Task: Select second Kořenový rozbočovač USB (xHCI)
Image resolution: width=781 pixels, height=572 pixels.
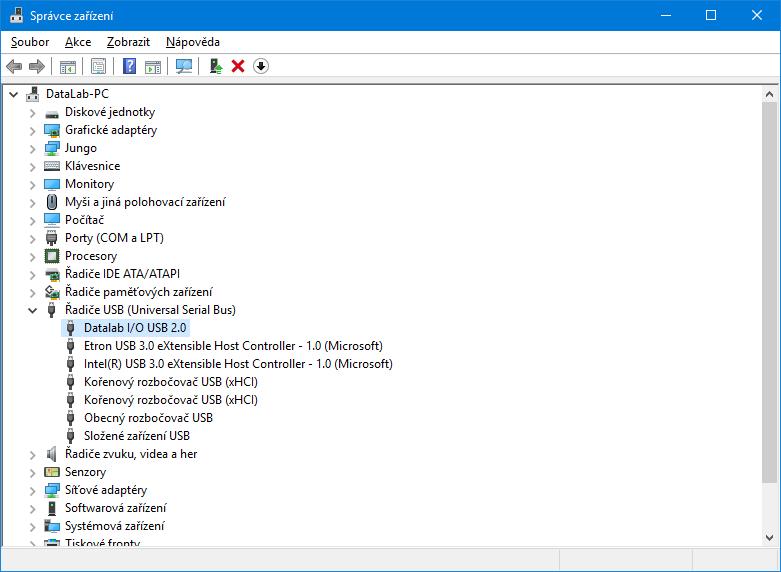Action: coord(171,400)
